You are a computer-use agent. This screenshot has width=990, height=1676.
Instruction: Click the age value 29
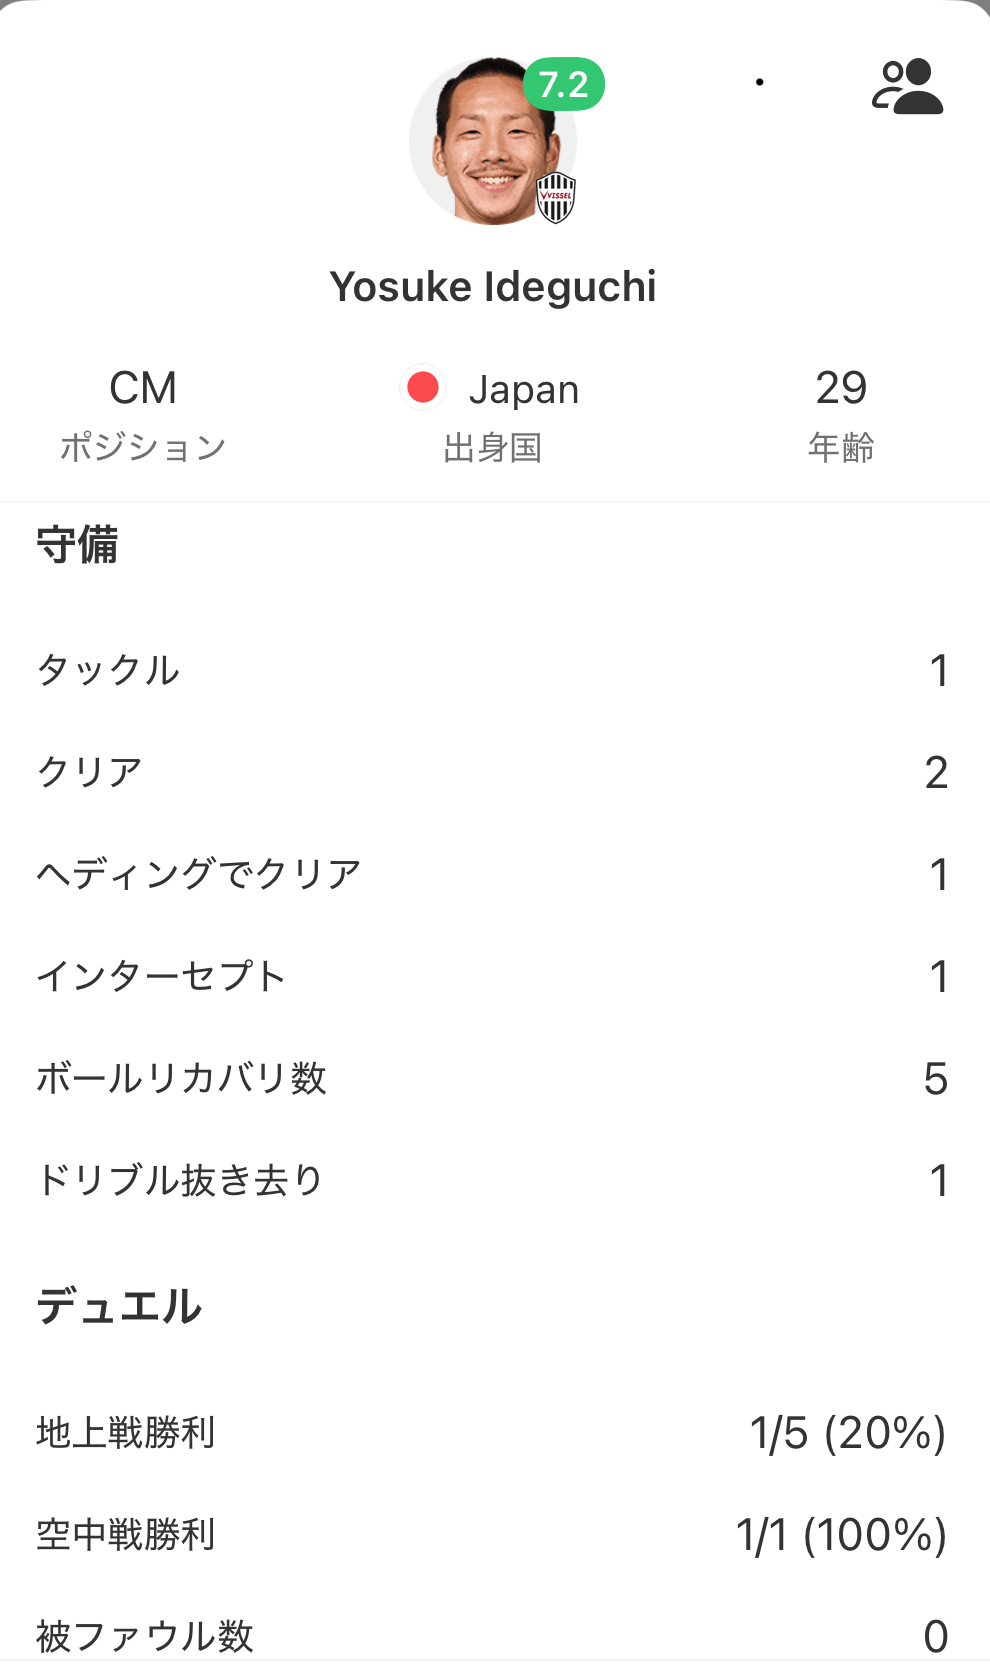(841, 388)
